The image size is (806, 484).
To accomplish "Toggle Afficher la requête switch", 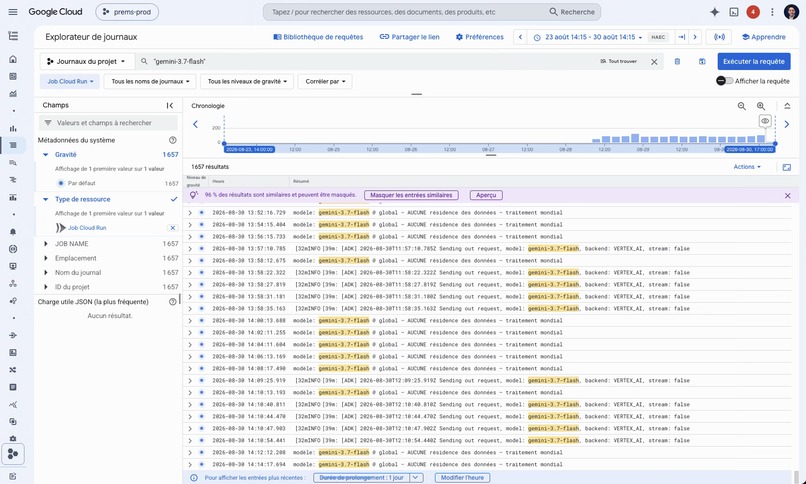I will (x=725, y=81).
